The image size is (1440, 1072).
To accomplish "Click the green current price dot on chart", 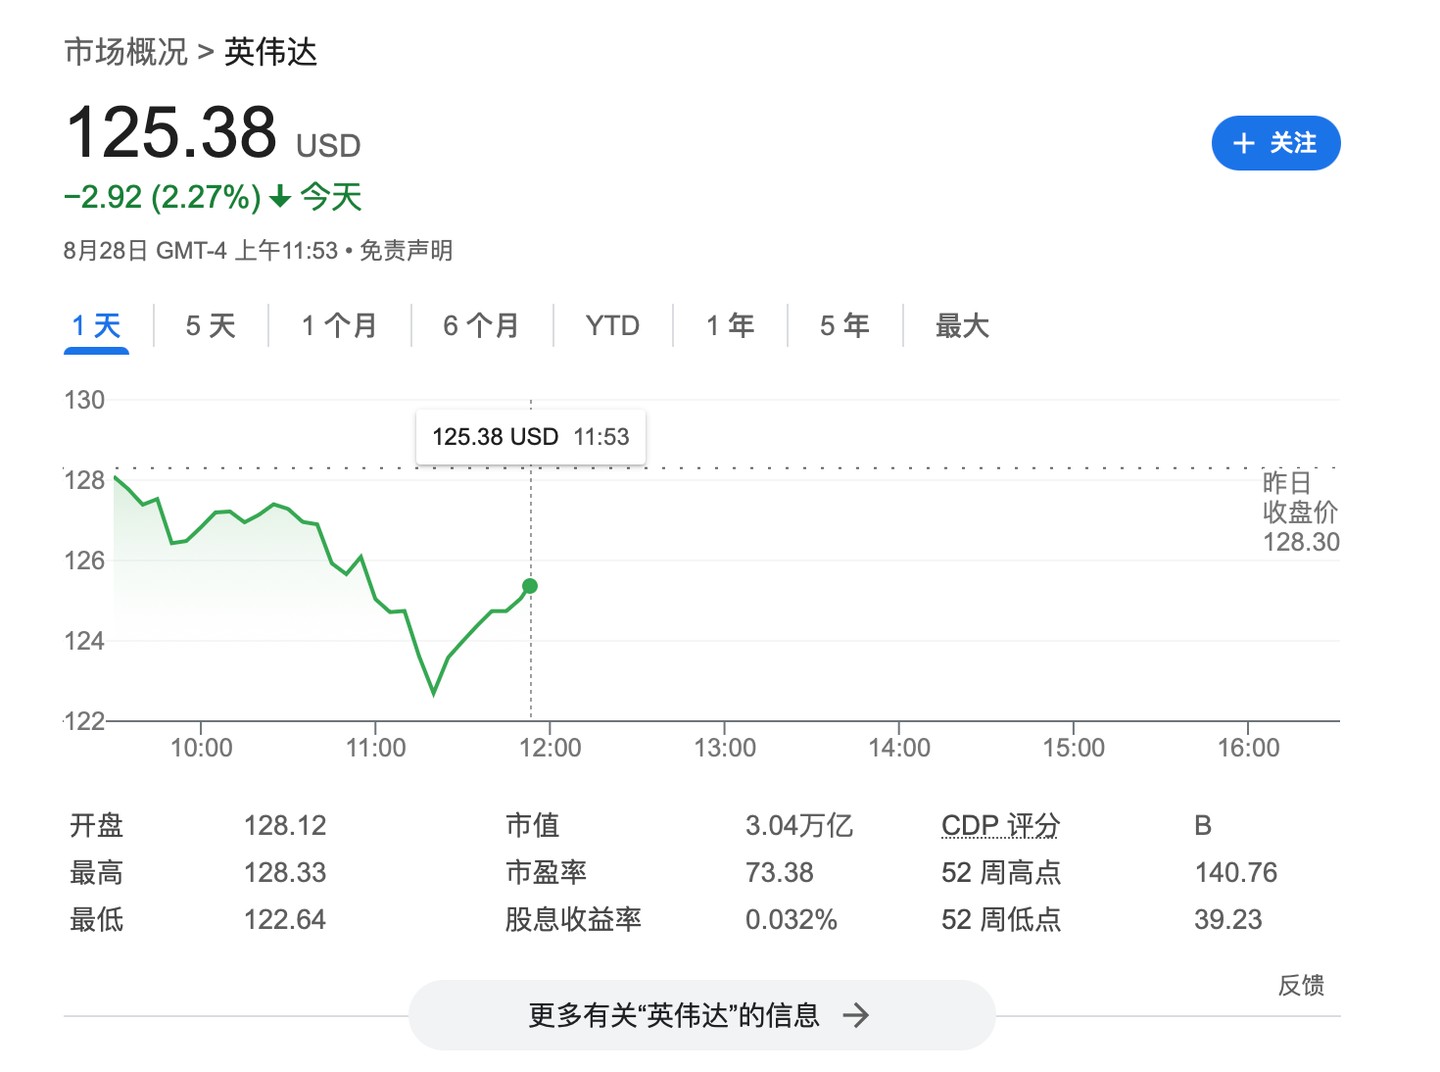I will (x=530, y=586).
